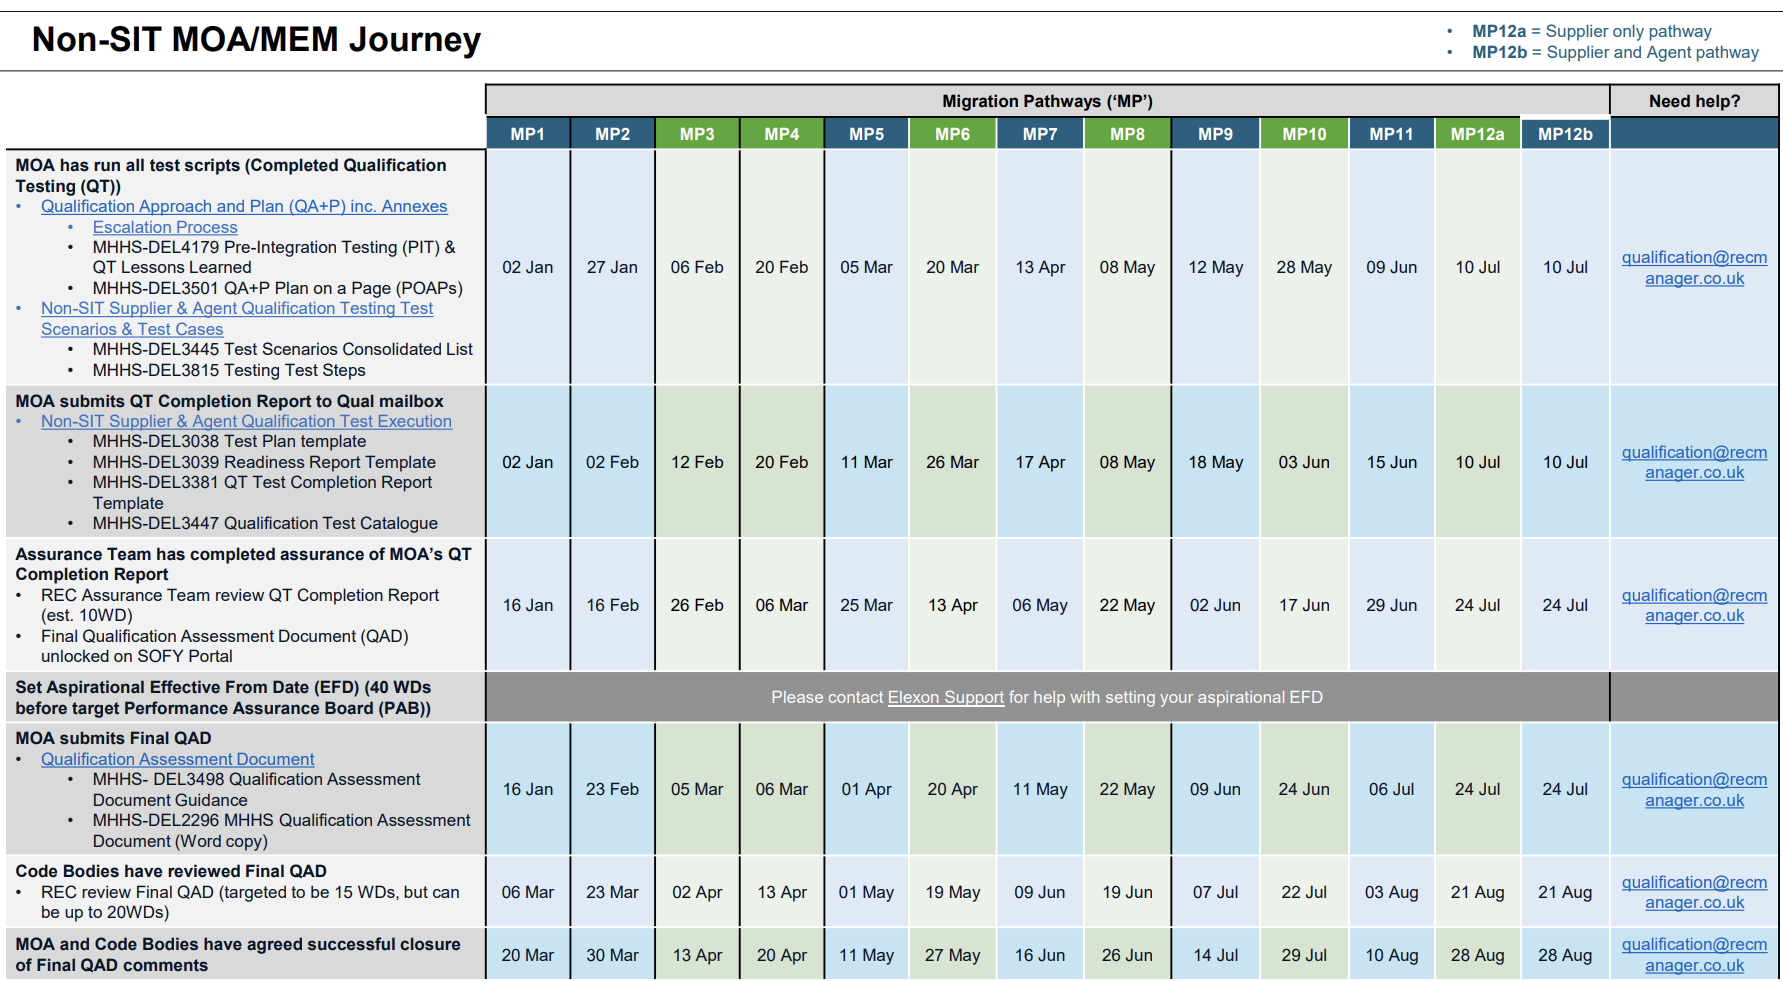The image size is (1783, 982).
Task: Select the 06 May cell under MP7
Action: click(x=1040, y=605)
